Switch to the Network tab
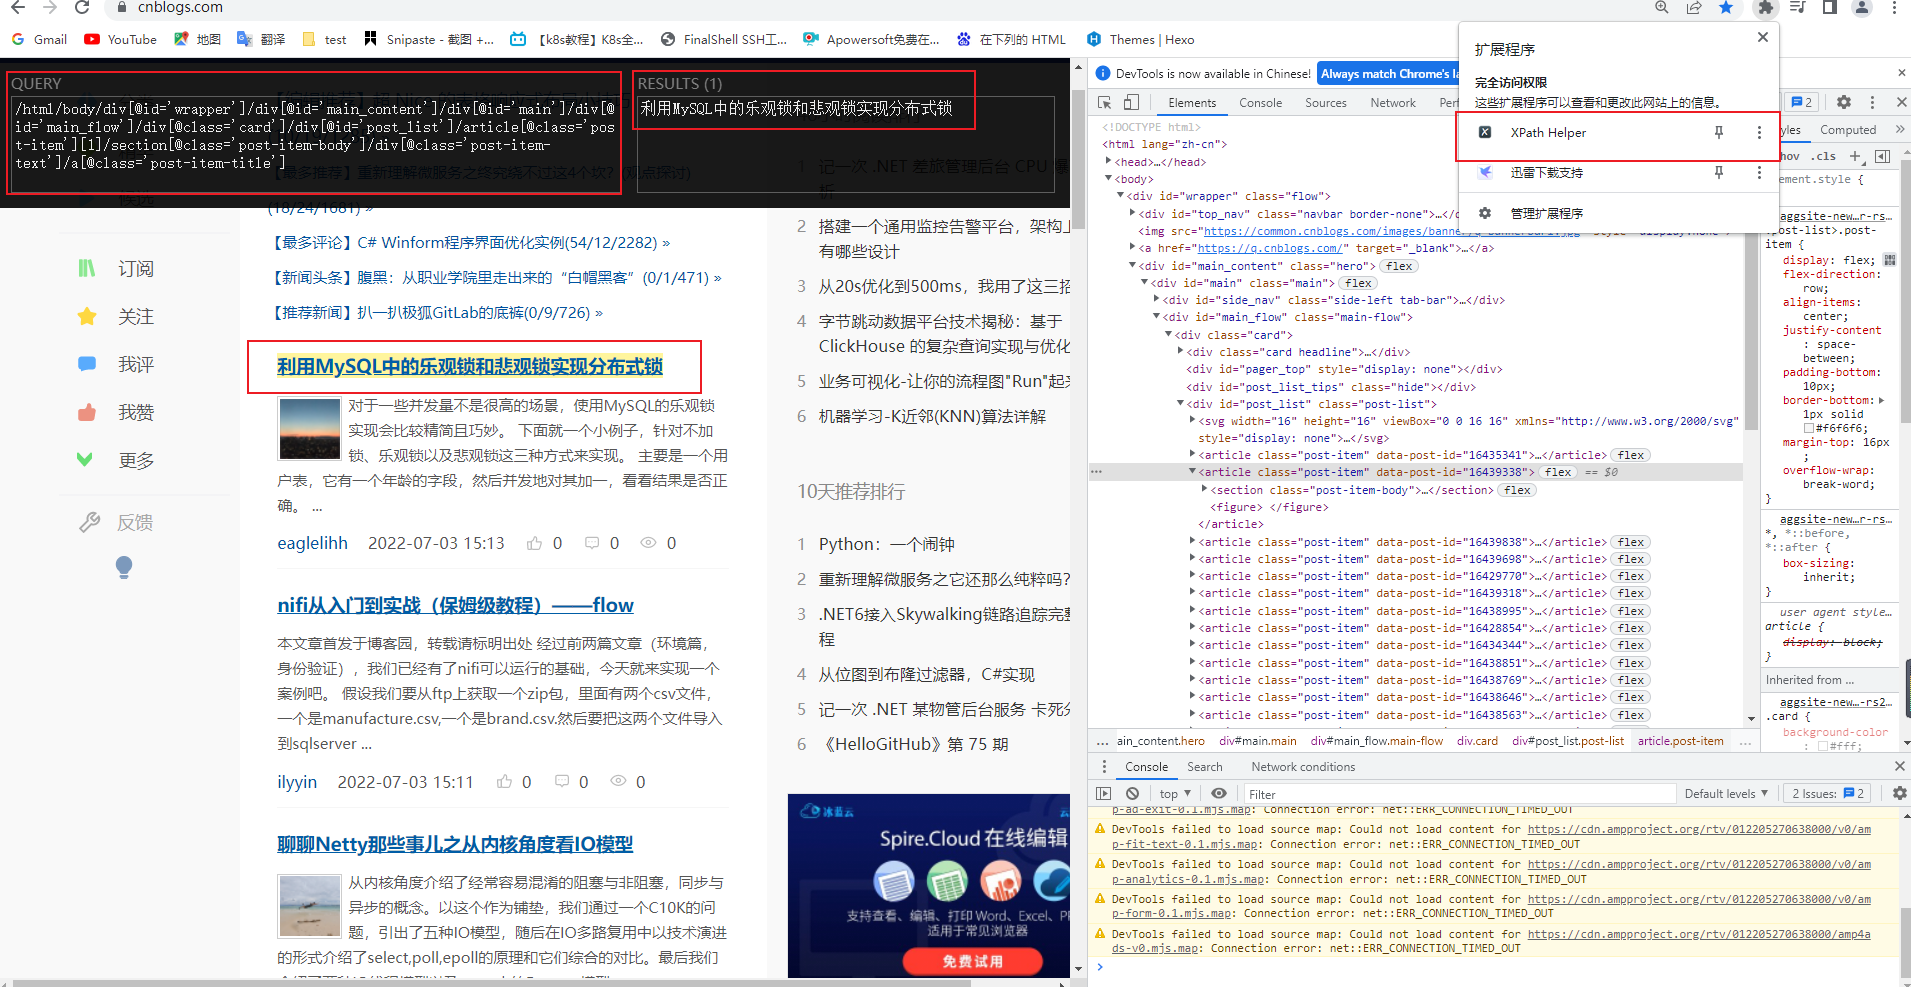The width and height of the screenshot is (1911, 987). [x=1393, y=103]
